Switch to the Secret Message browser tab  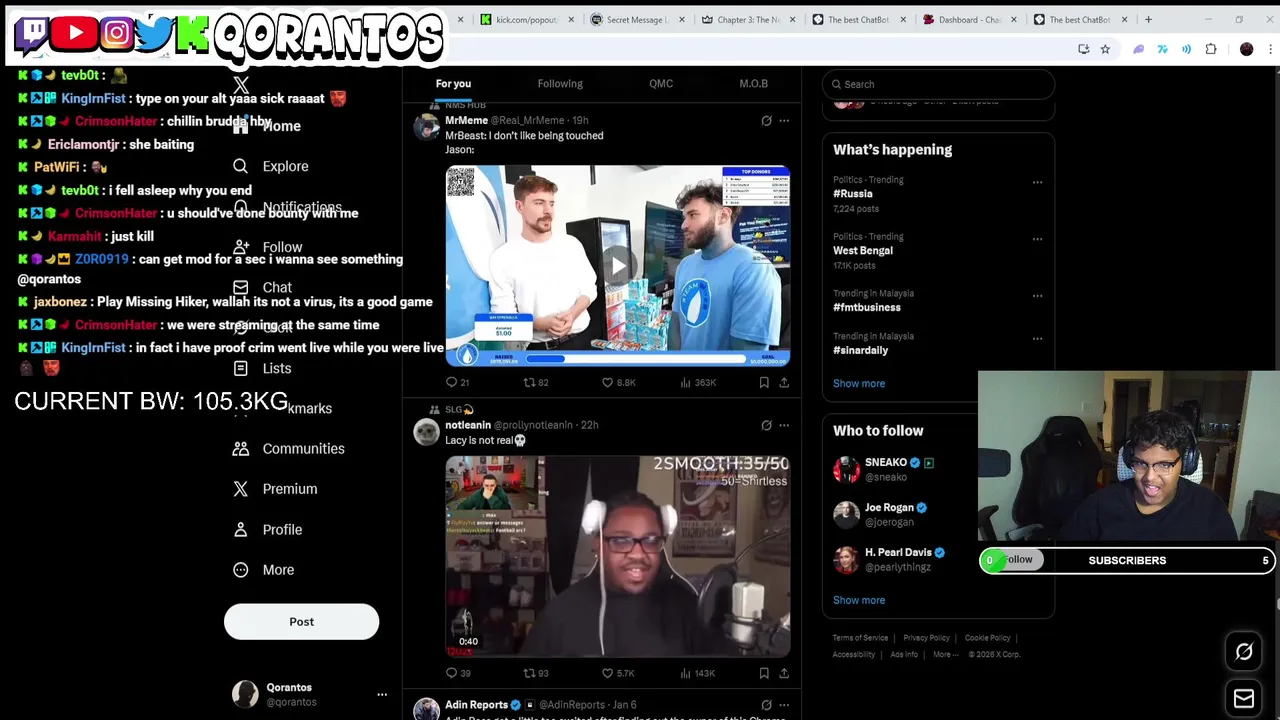[636, 19]
